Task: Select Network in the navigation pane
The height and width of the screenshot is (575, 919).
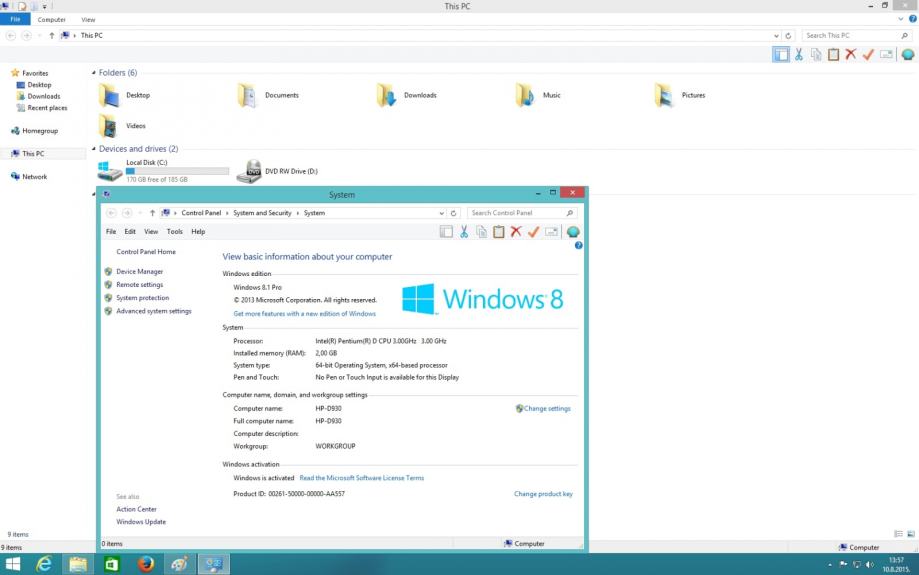Action: [x=35, y=177]
